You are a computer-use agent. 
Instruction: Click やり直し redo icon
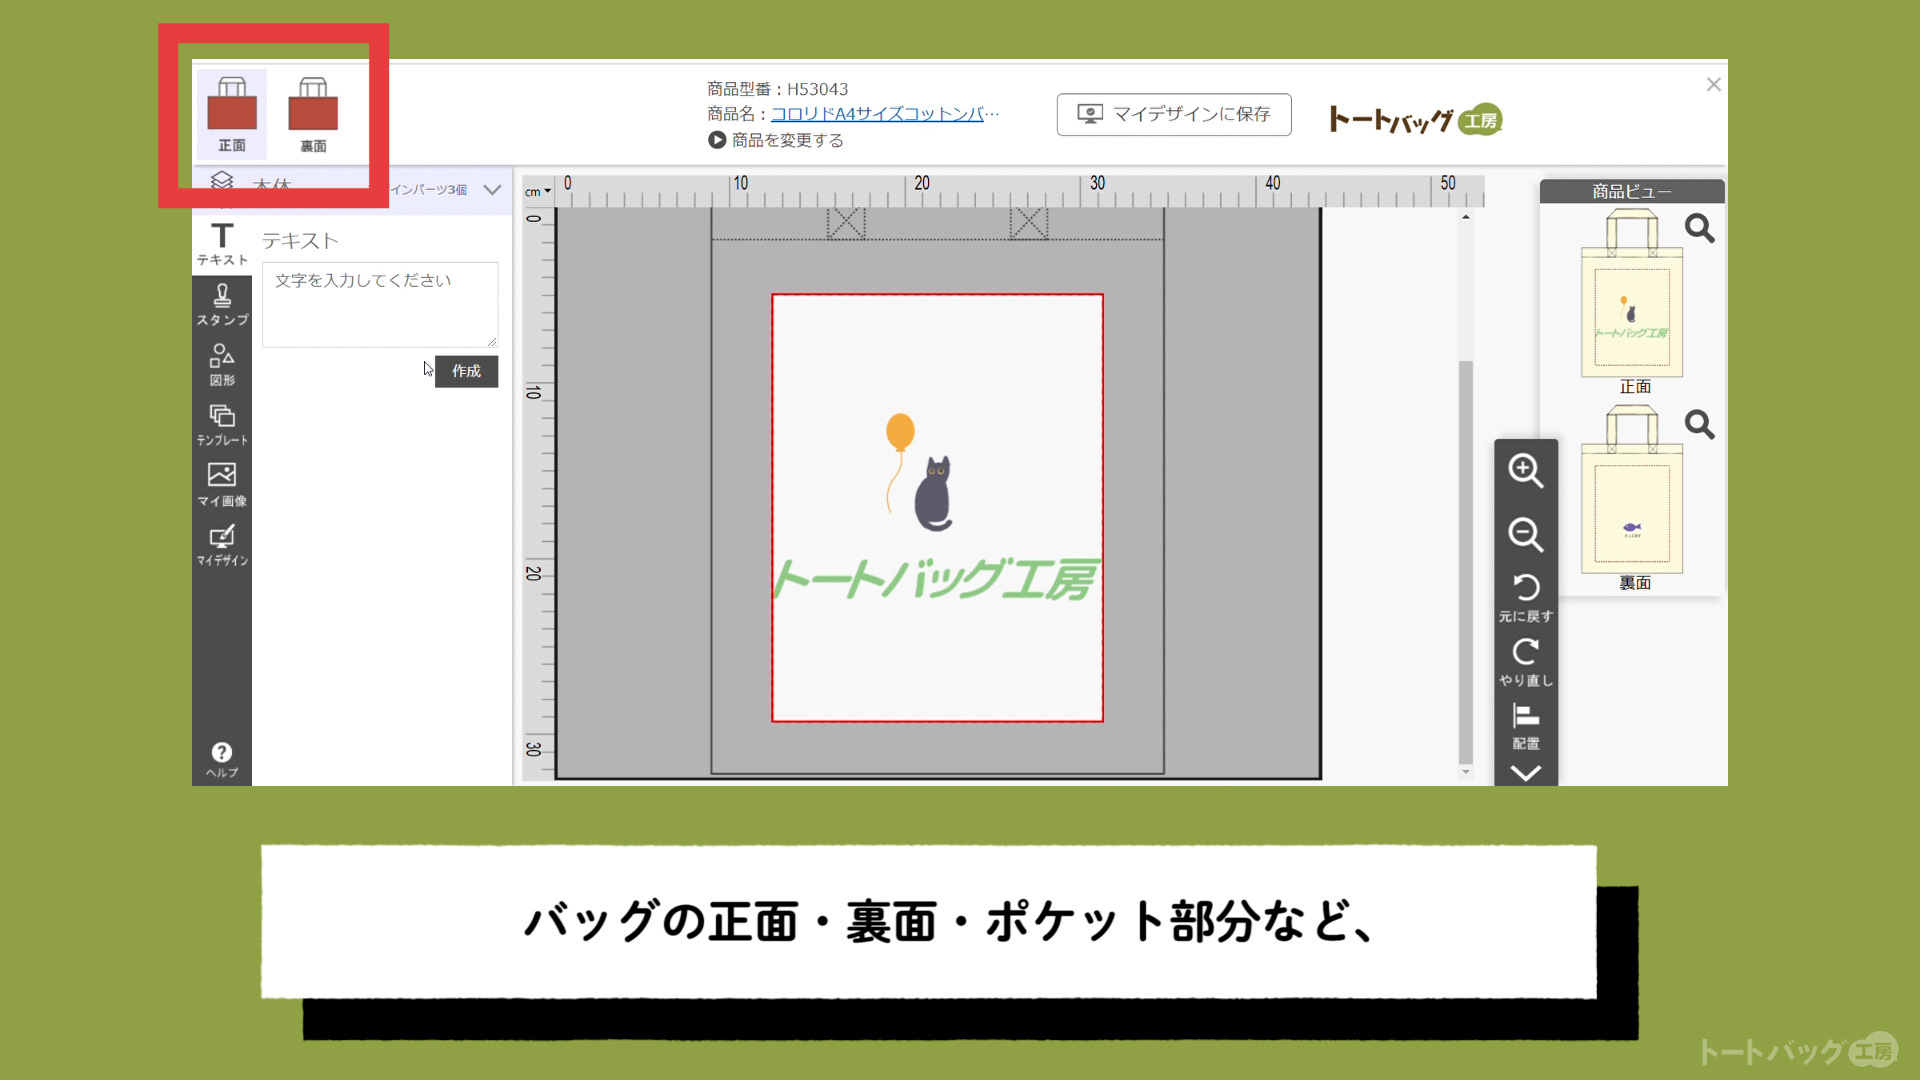pyautogui.click(x=1526, y=662)
